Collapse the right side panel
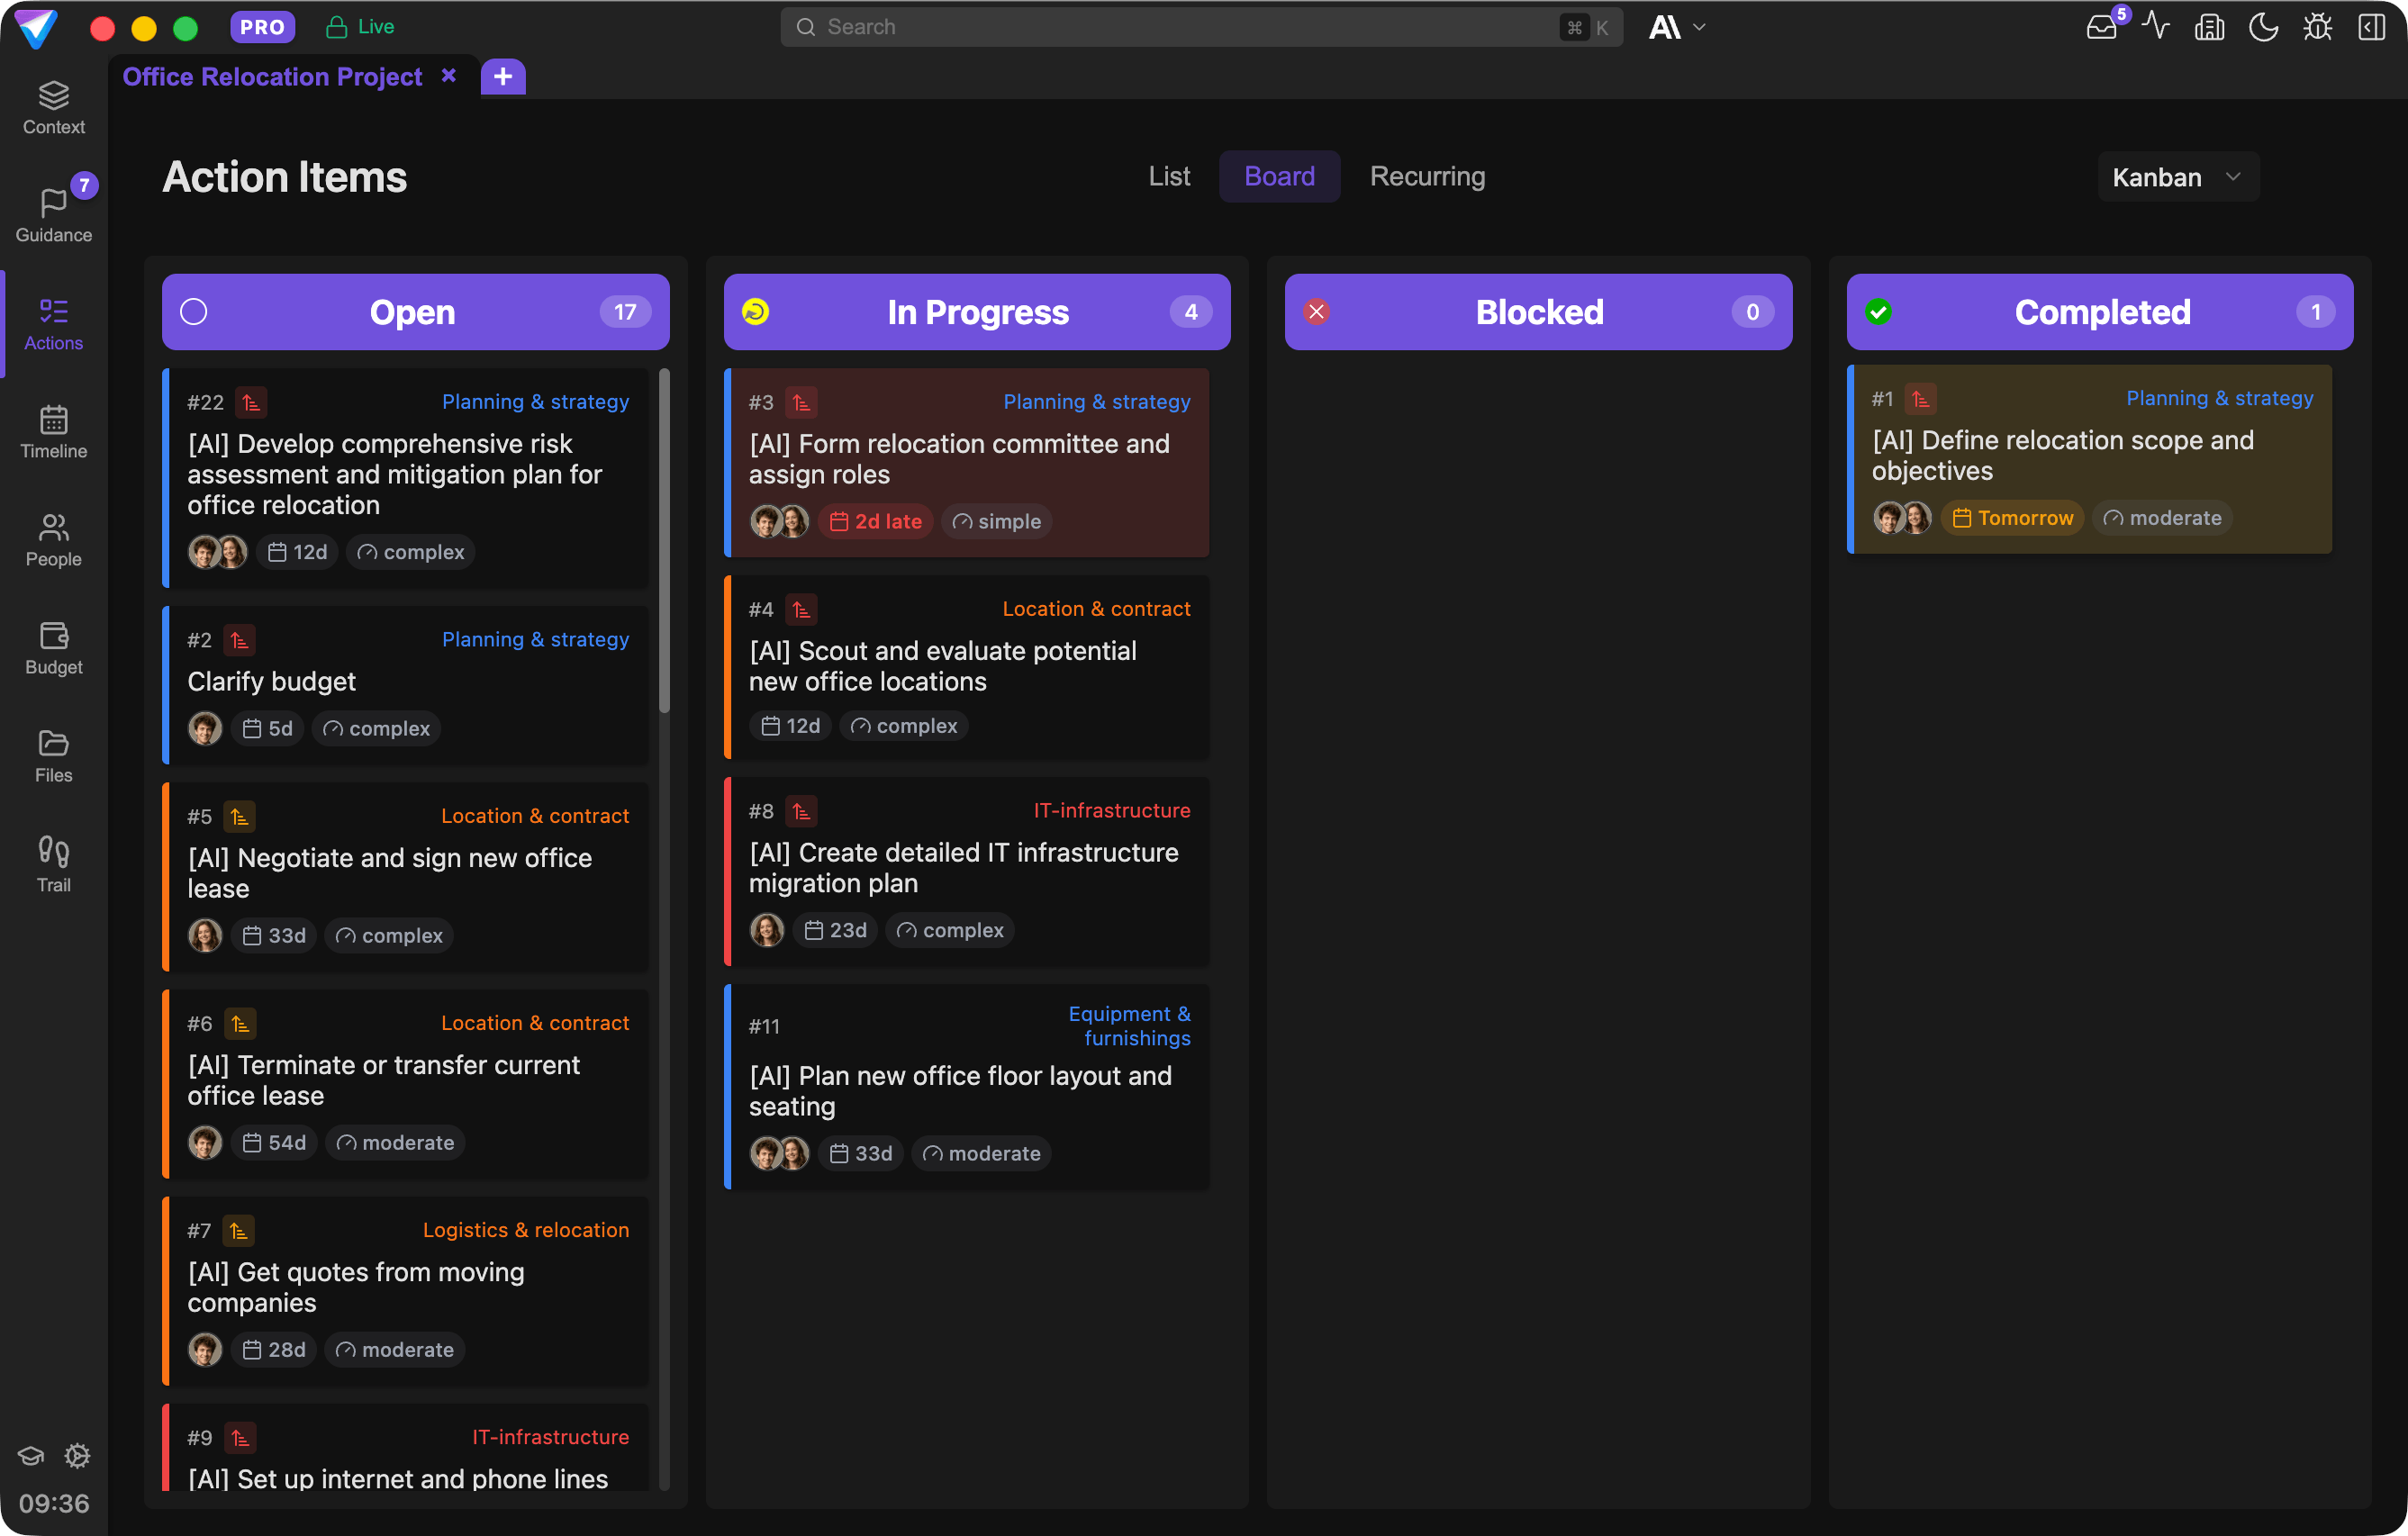The height and width of the screenshot is (1536, 2408). pos(2371,27)
